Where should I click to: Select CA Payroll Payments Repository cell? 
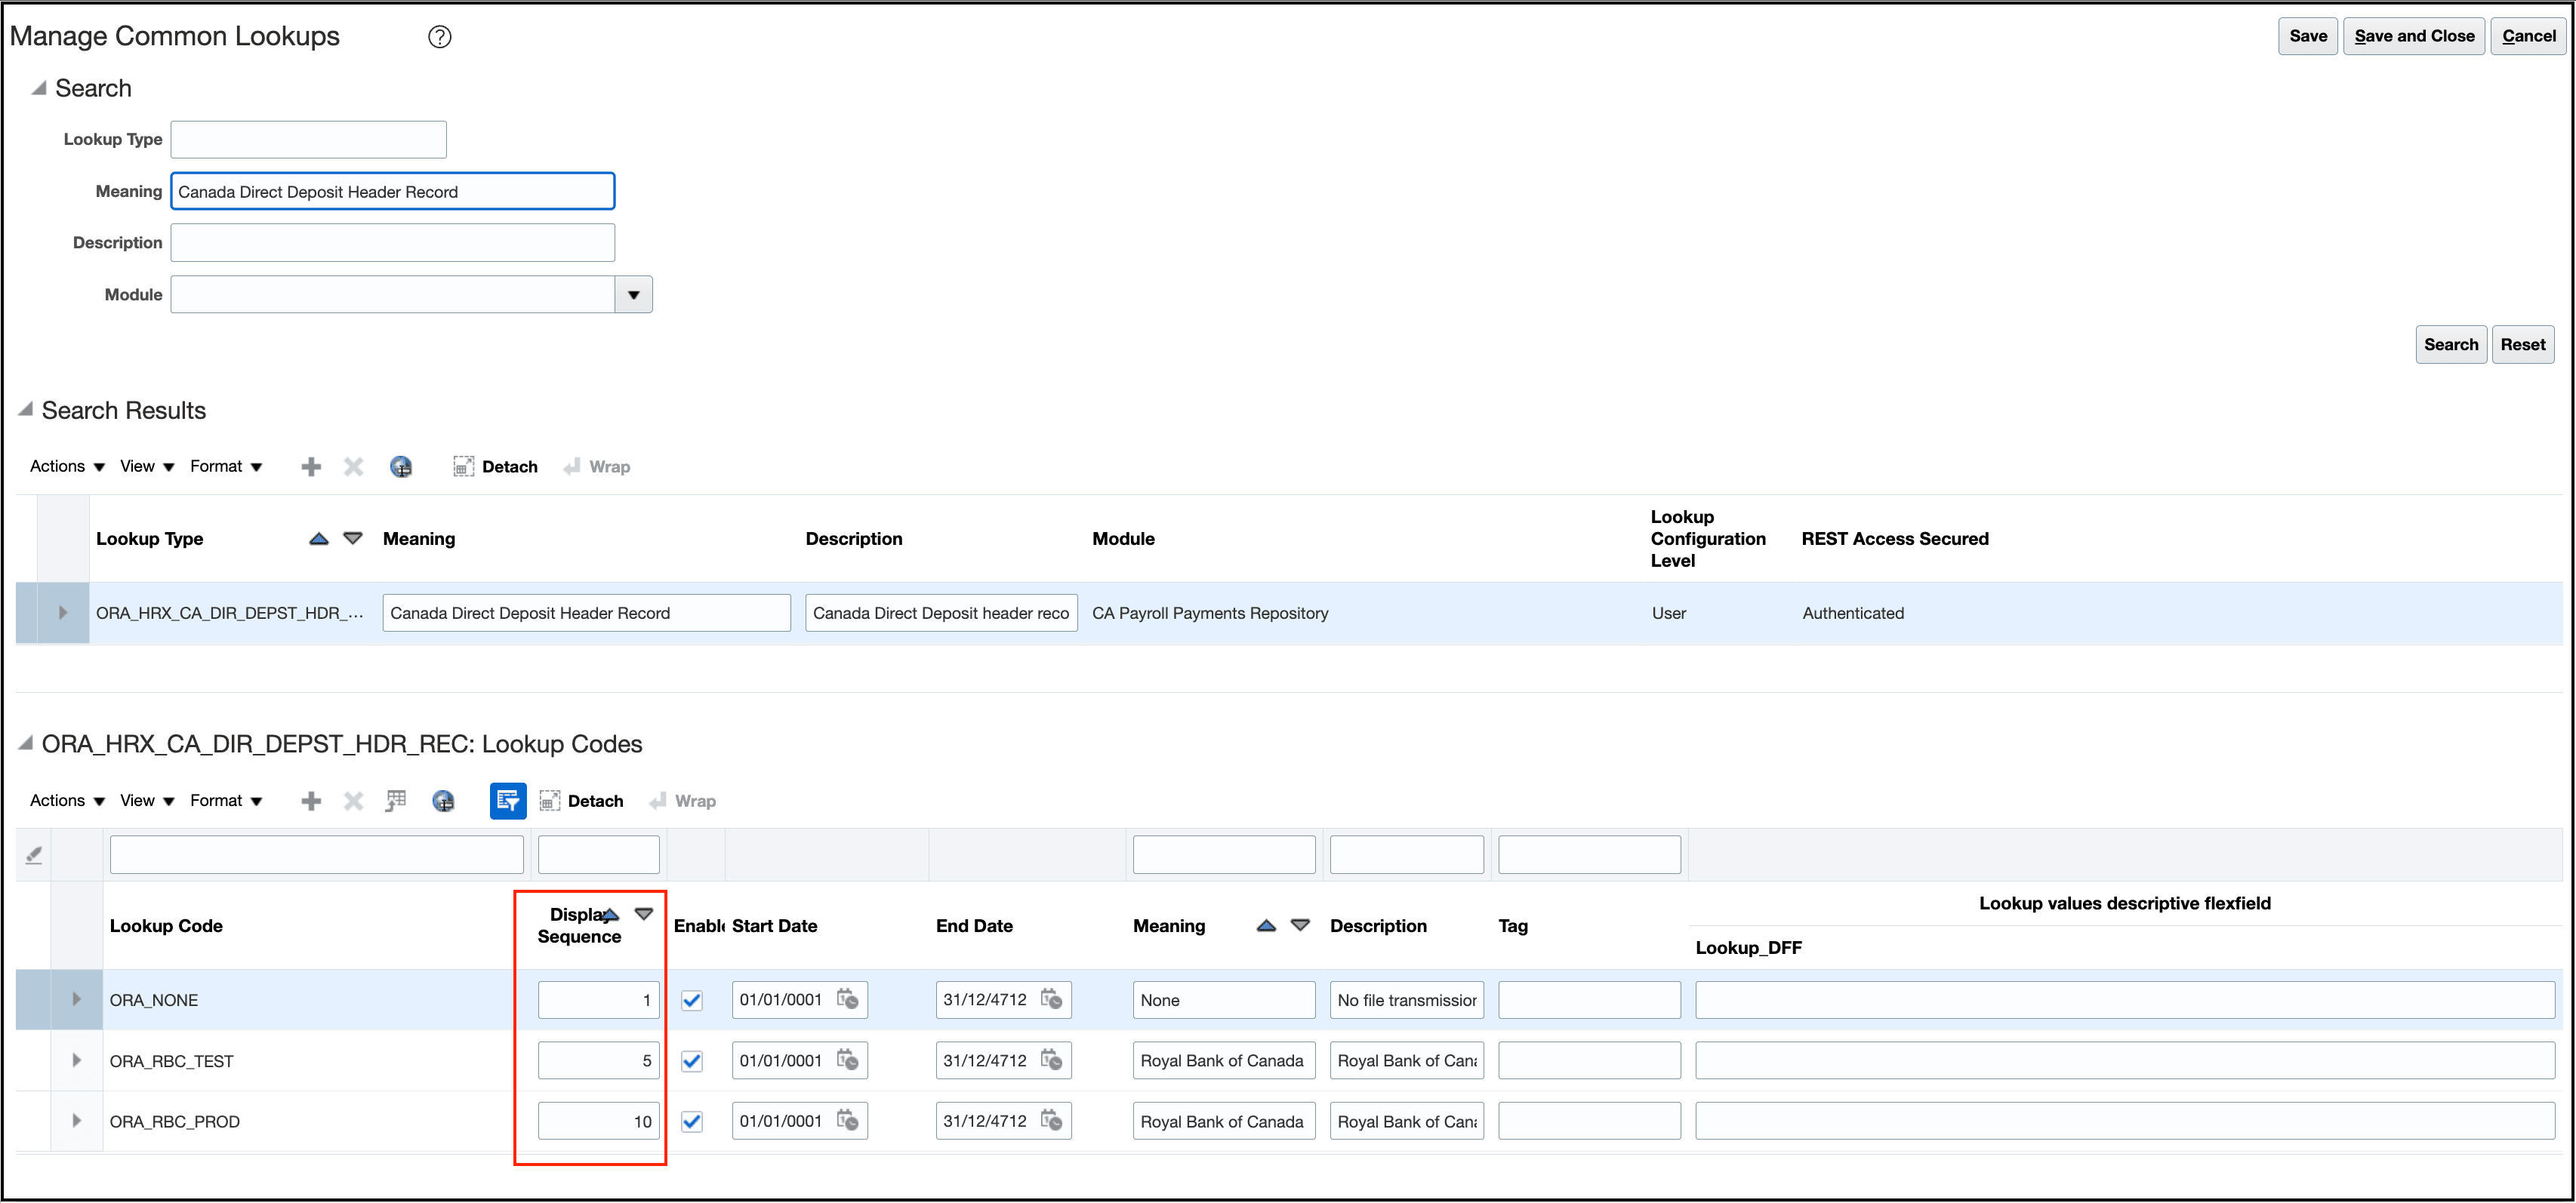(1210, 613)
